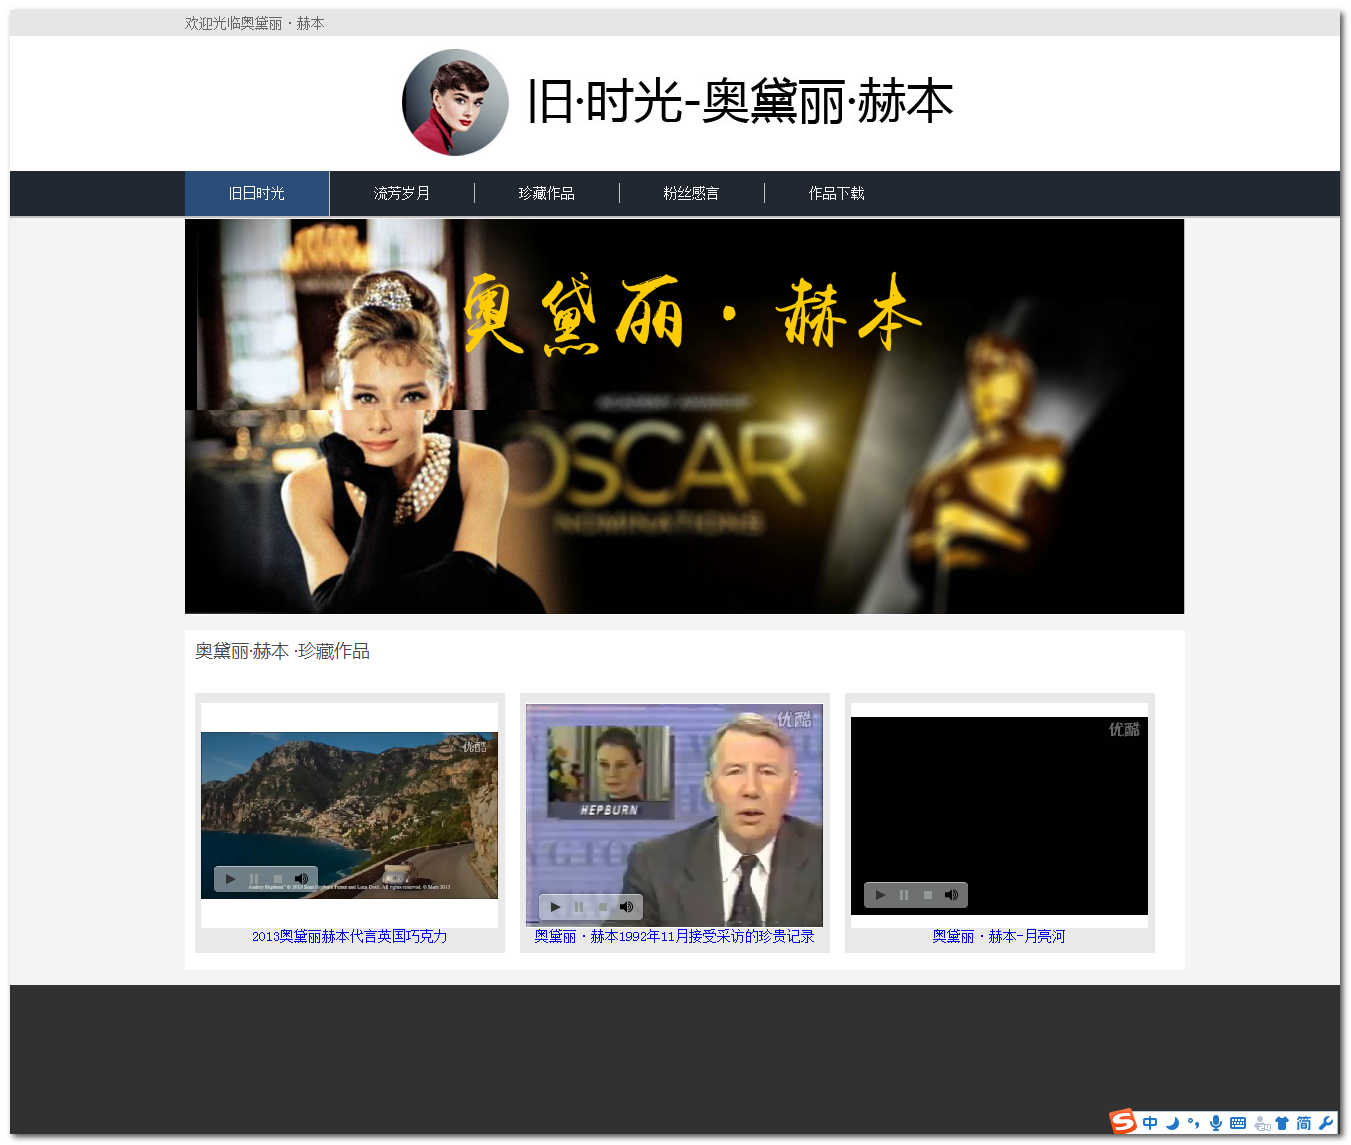This screenshot has height=1145, width=1351.
Task: Click the 奥黛丽·赫本 ·珍藏作品 section heading
Action: (x=282, y=651)
